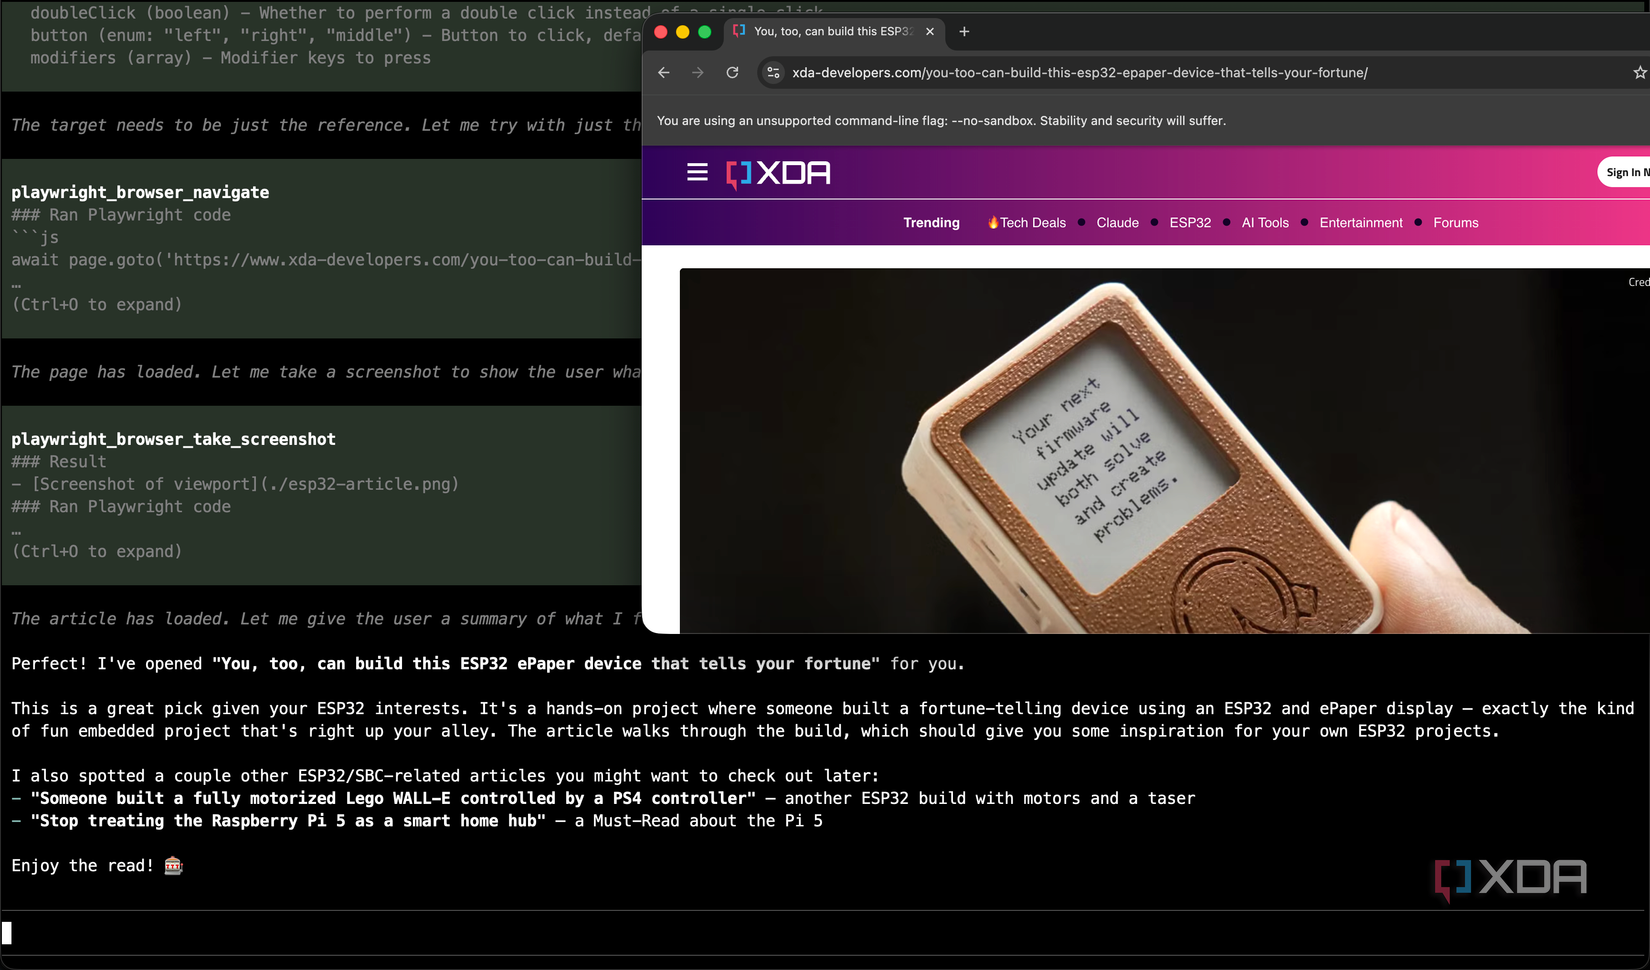Viewport: 1650px width, 970px height.
Task: Click the green fullscreen button of Chrome
Action: pos(705,32)
